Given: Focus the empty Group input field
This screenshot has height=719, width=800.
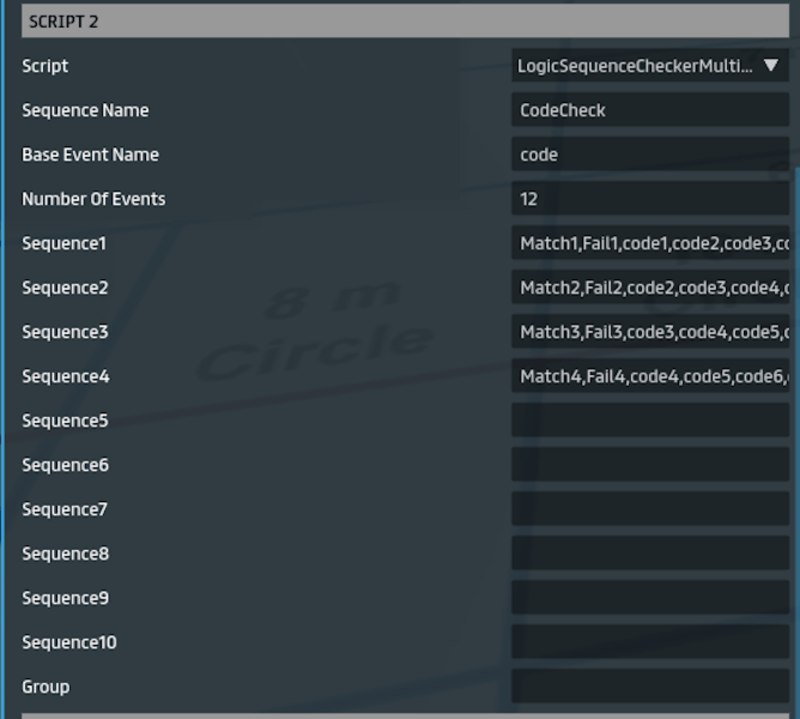Looking at the screenshot, I should pyautogui.click(x=650, y=686).
